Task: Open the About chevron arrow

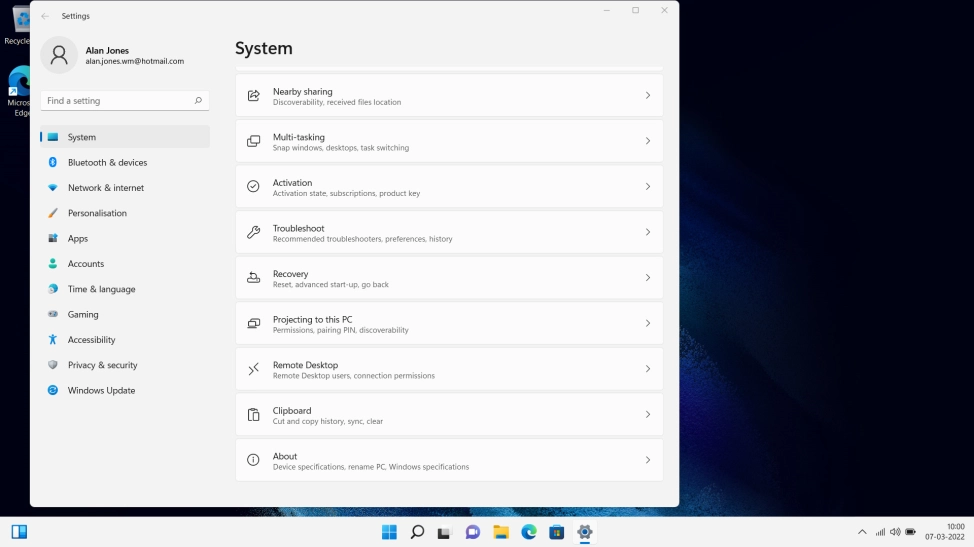Action: pos(647,460)
